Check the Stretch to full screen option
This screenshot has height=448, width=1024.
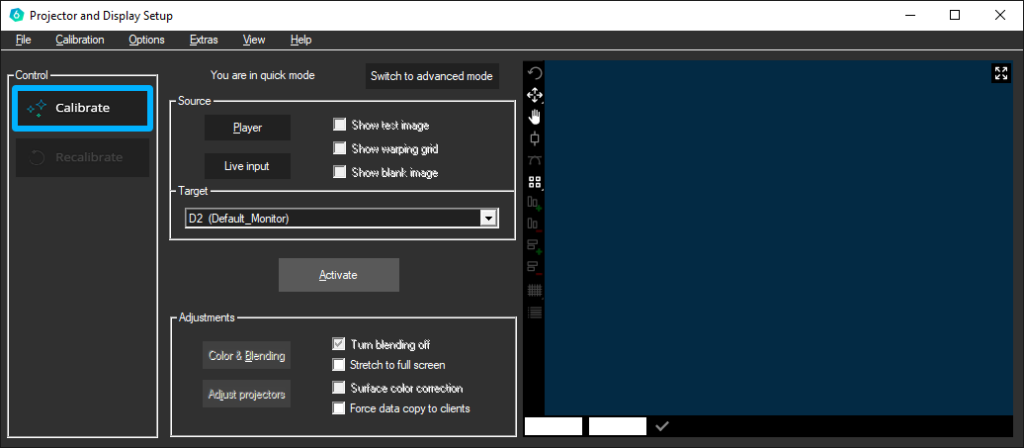click(x=340, y=365)
